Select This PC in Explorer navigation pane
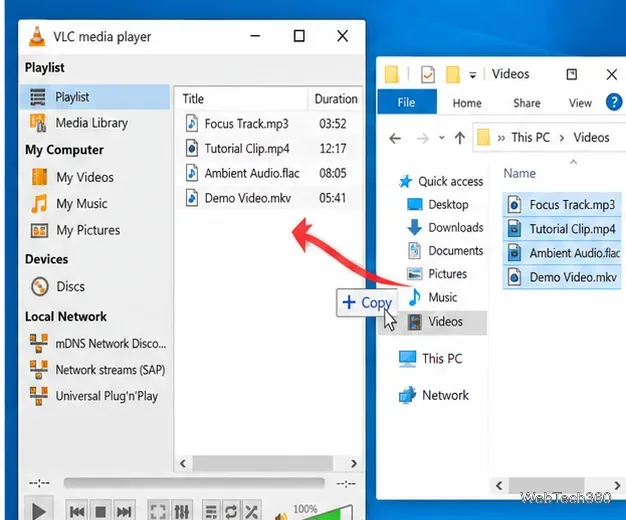Screen dimensions: 626x520 [x=430, y=359]
